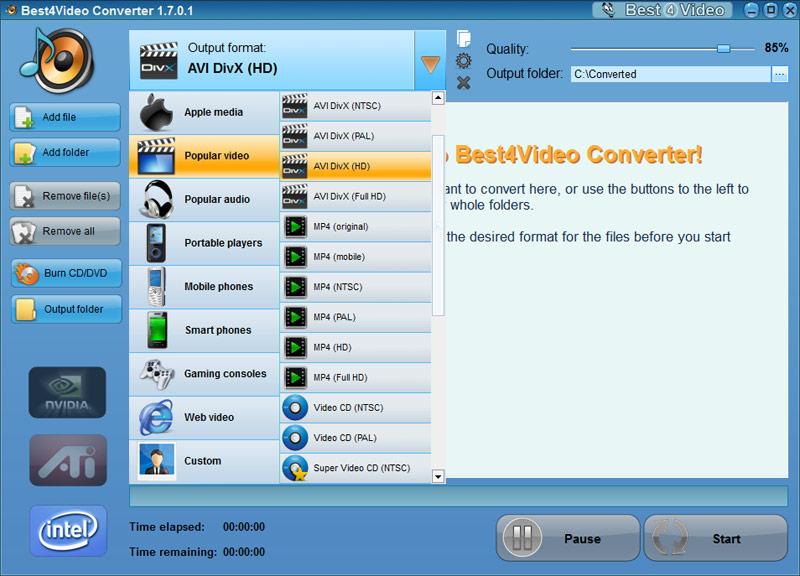Select the Portable players category
The image size is (800, 576).
click(204, 243)
